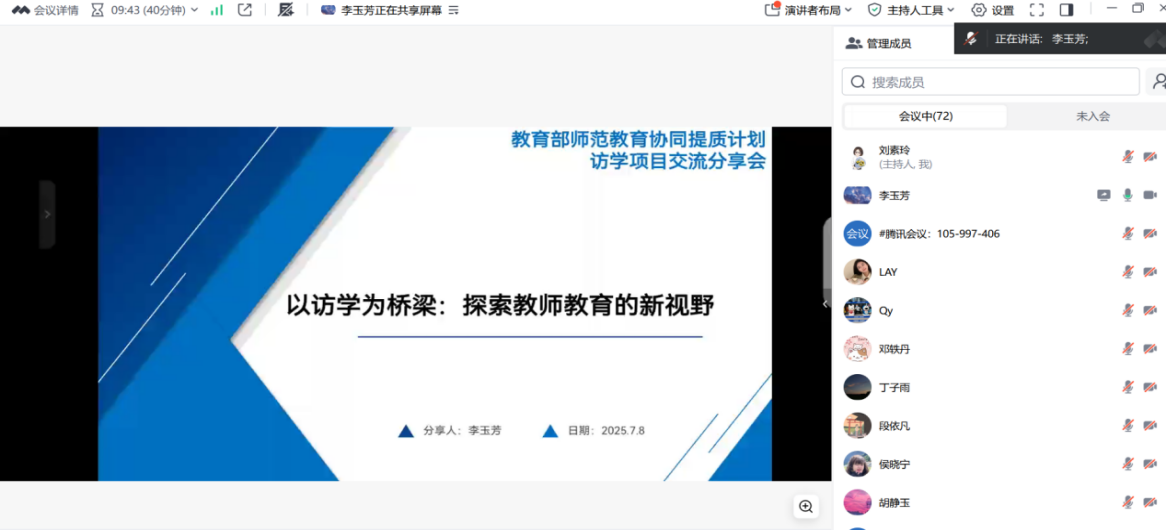Image resolution: width=1166 pixels, height=530 pixels.
Task: Select the 会议中(72) tab
Action: tap(925, 116)
